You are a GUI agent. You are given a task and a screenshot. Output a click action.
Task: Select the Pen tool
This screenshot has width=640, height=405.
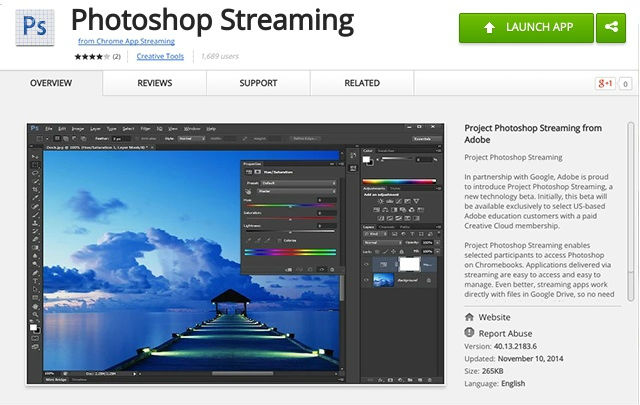click(36, 272)
